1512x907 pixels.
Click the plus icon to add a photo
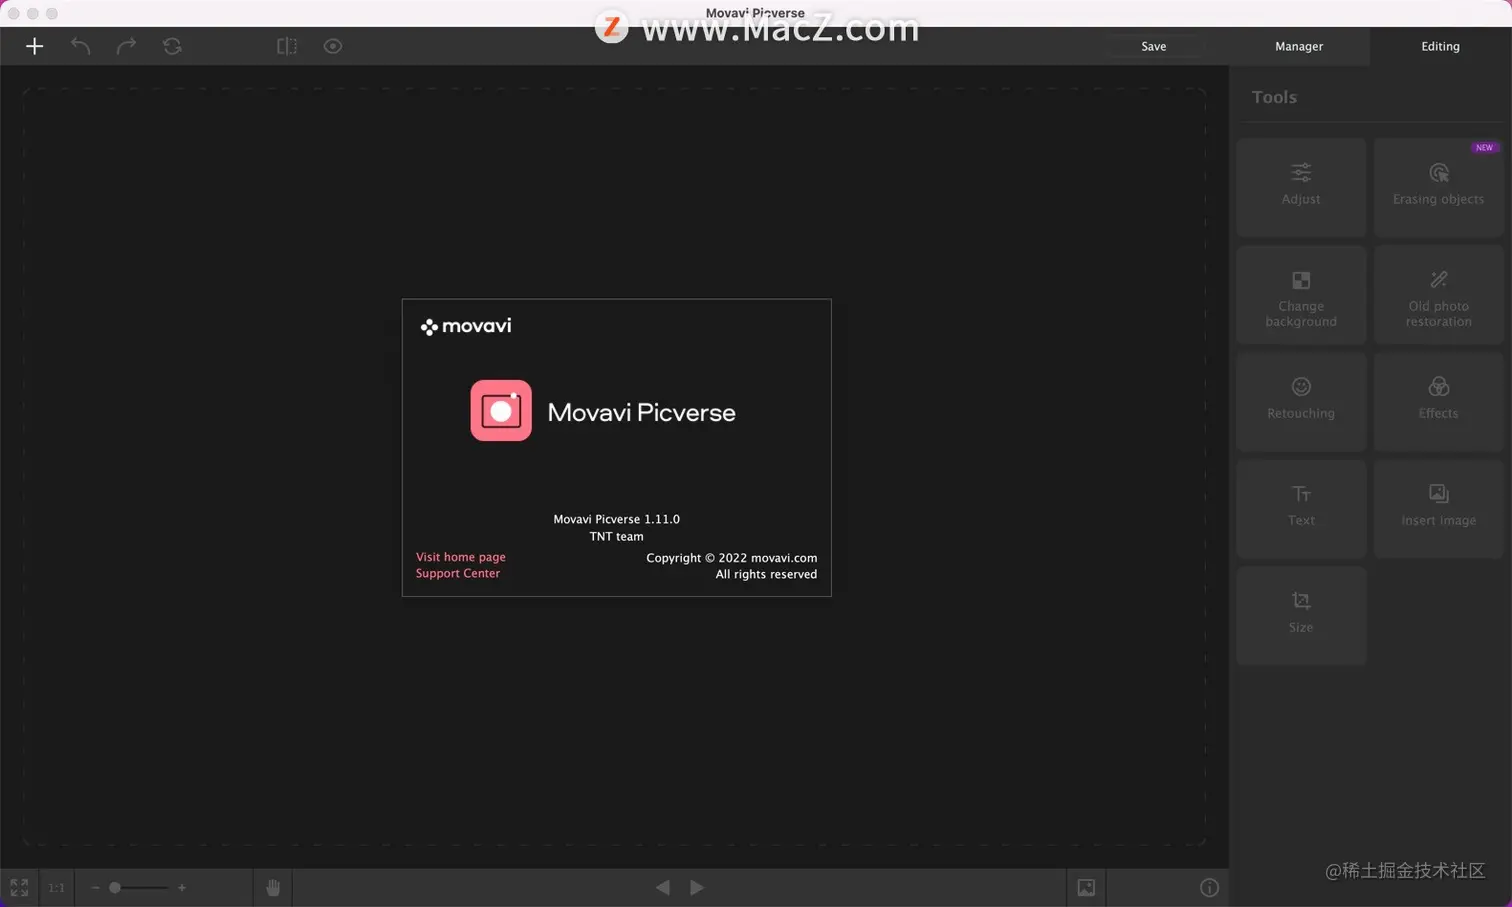34,46
